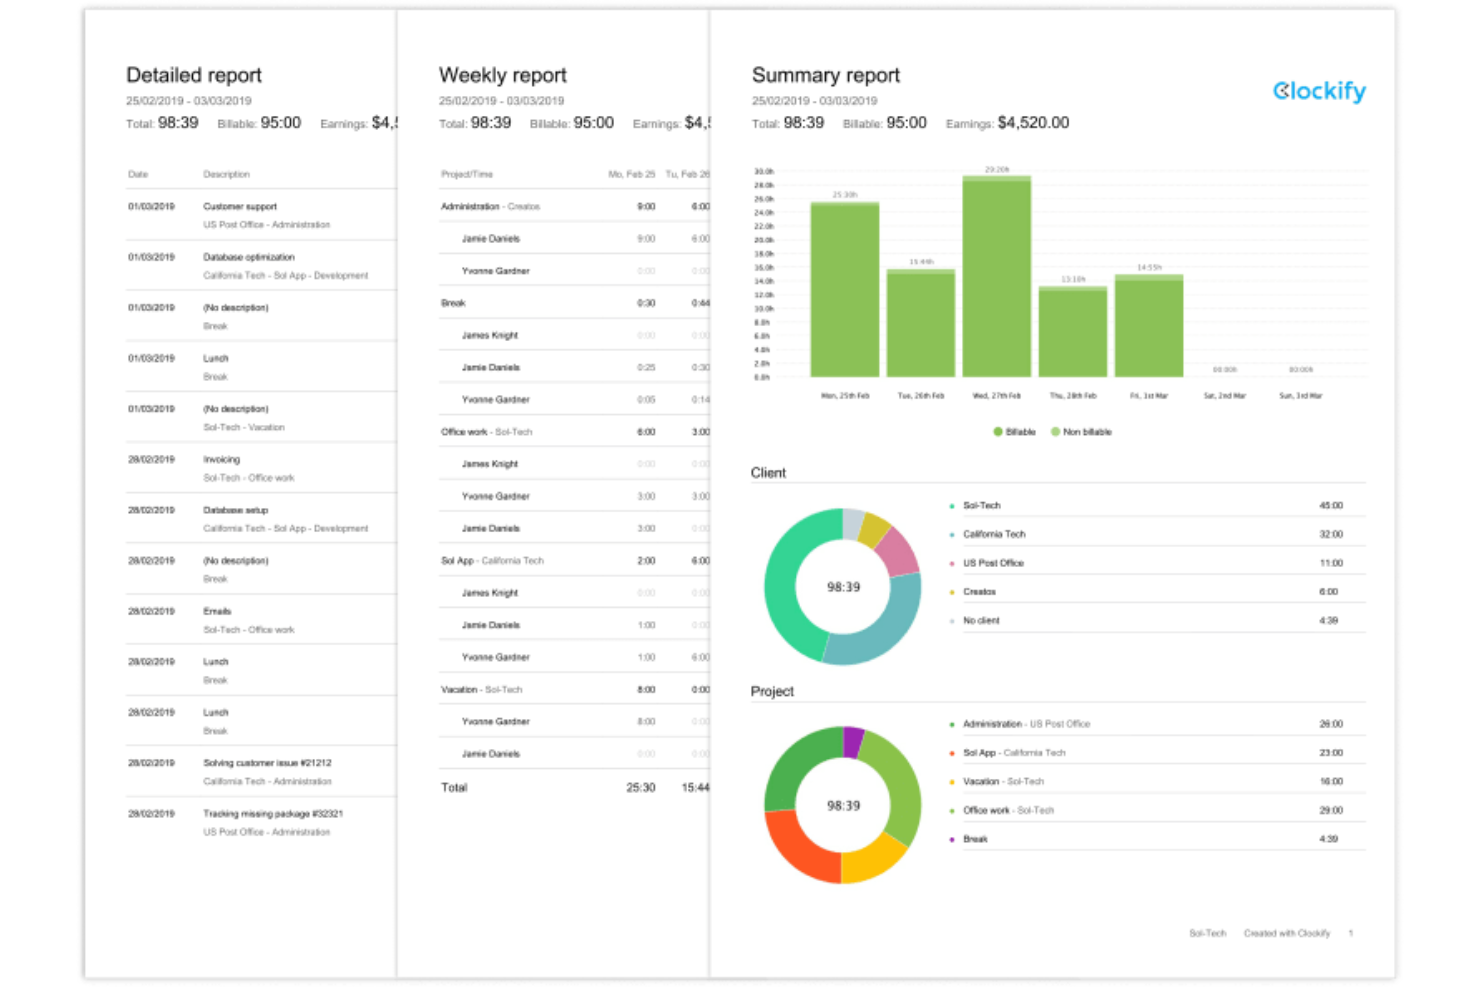Click the Clockify logo

pyautogui.click(x=1318, y=91)
